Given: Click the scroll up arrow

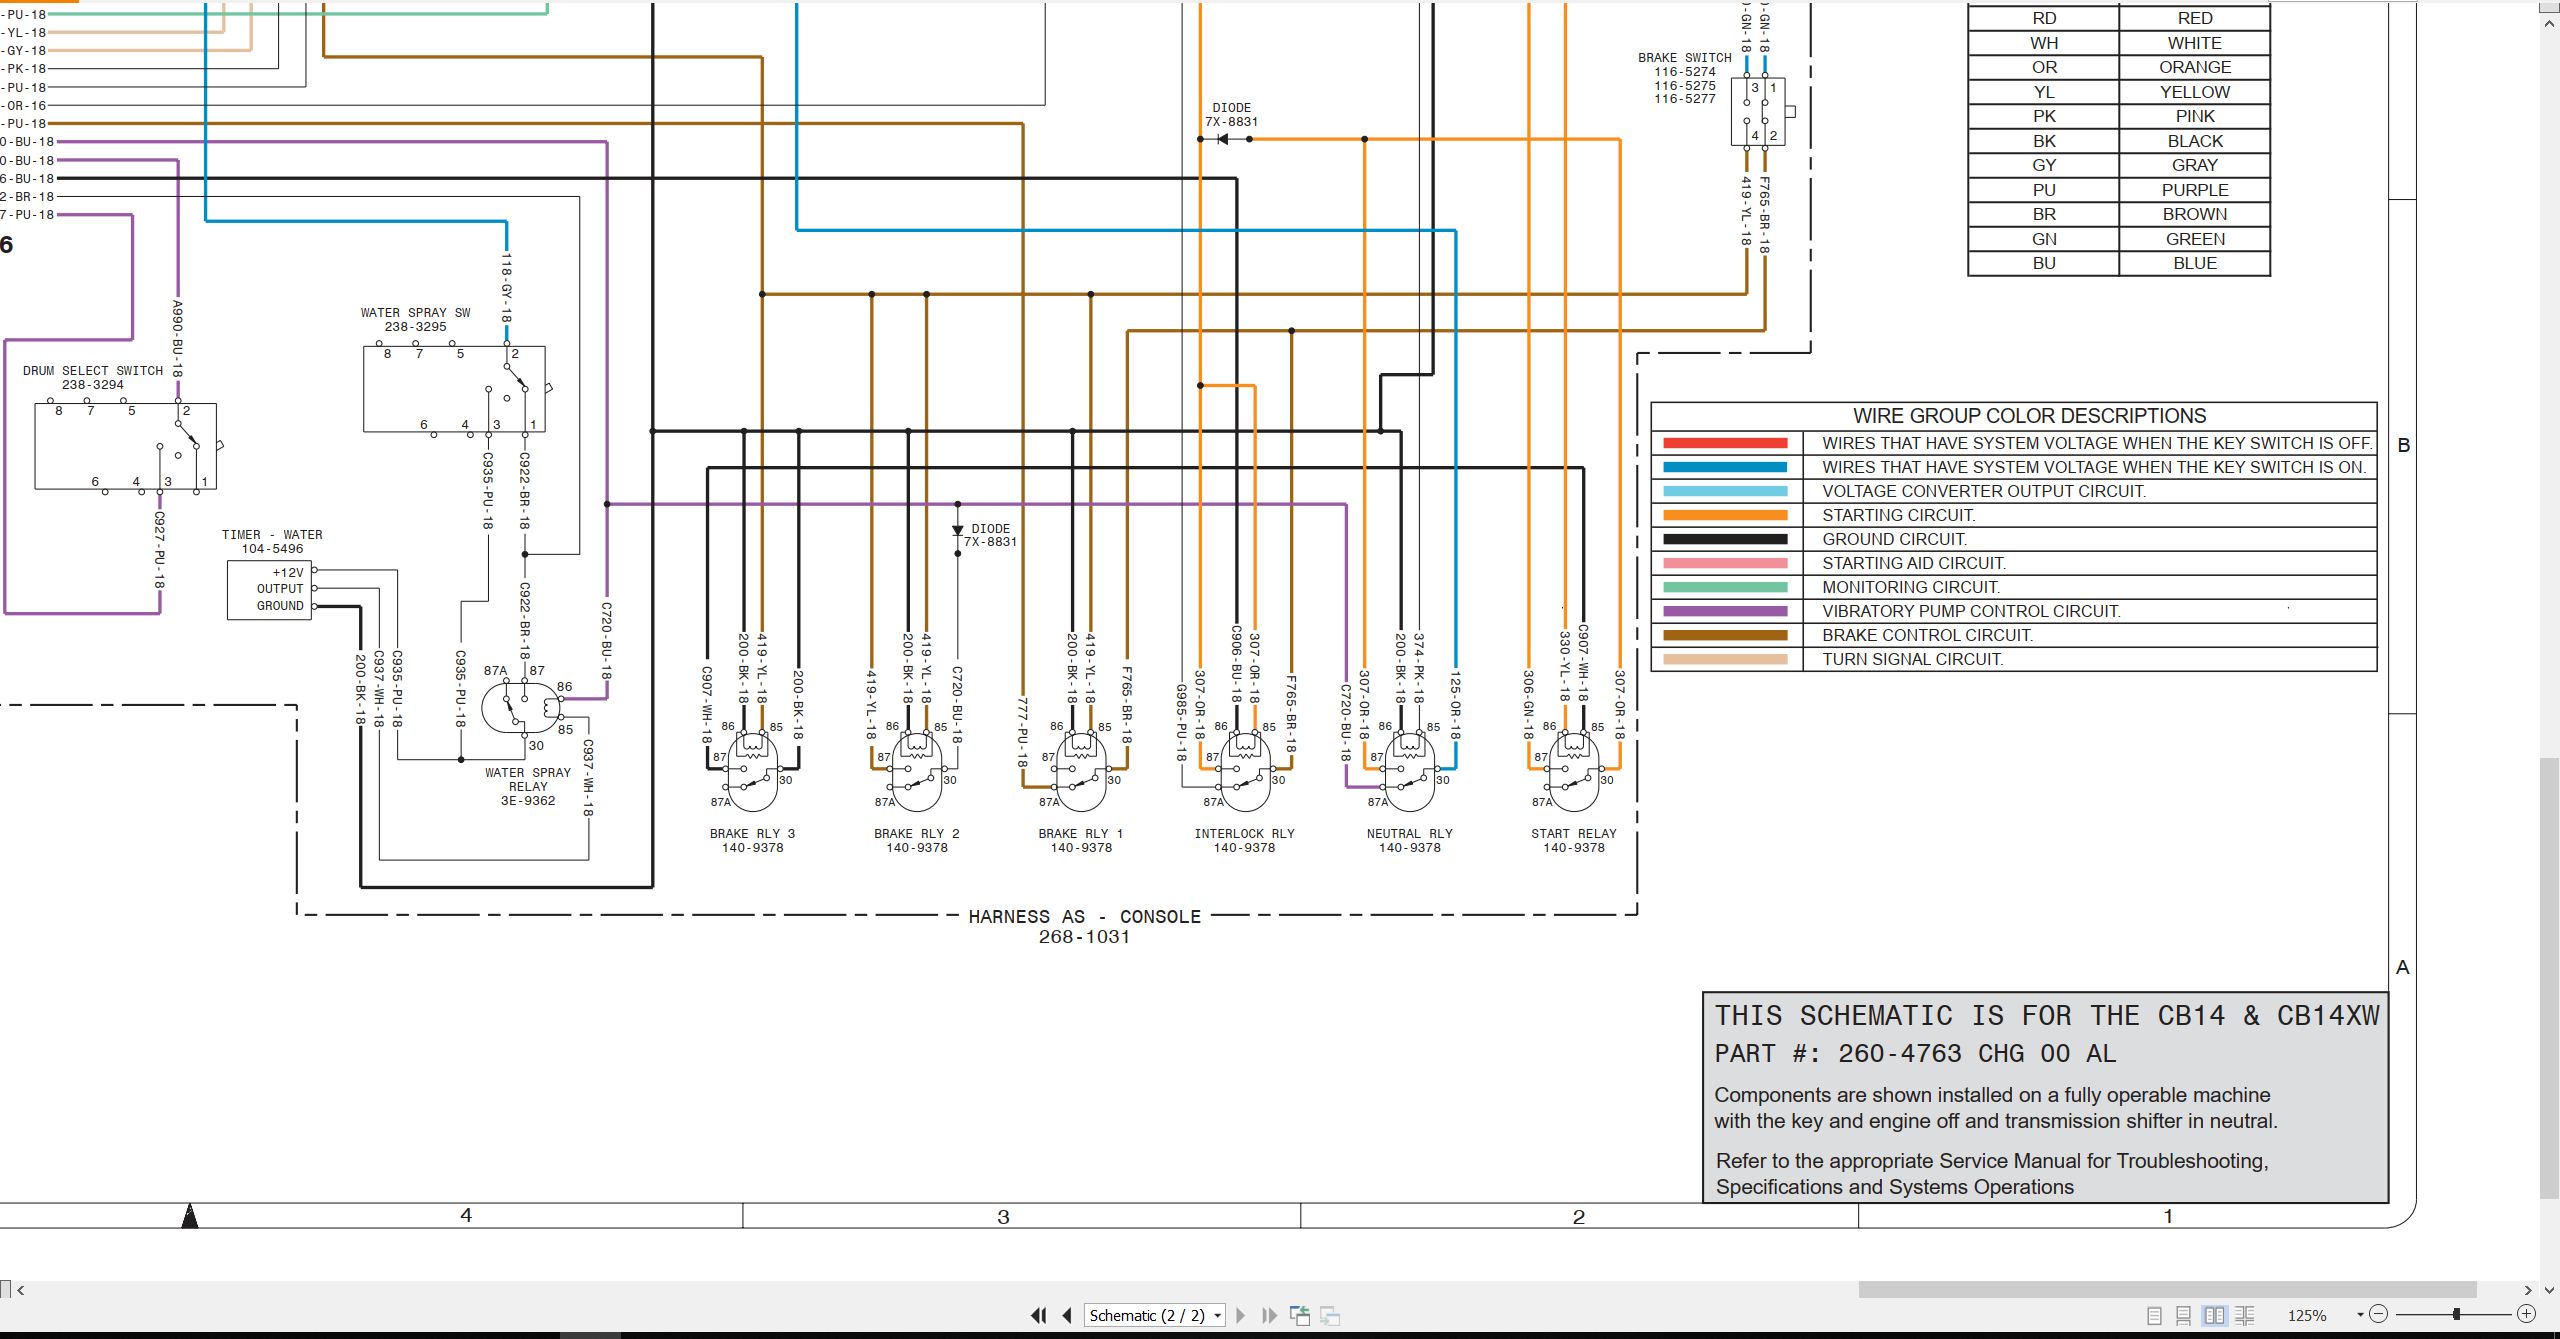Looking at the screenshot, I should pyautogui.click(x=2549, y=22).
